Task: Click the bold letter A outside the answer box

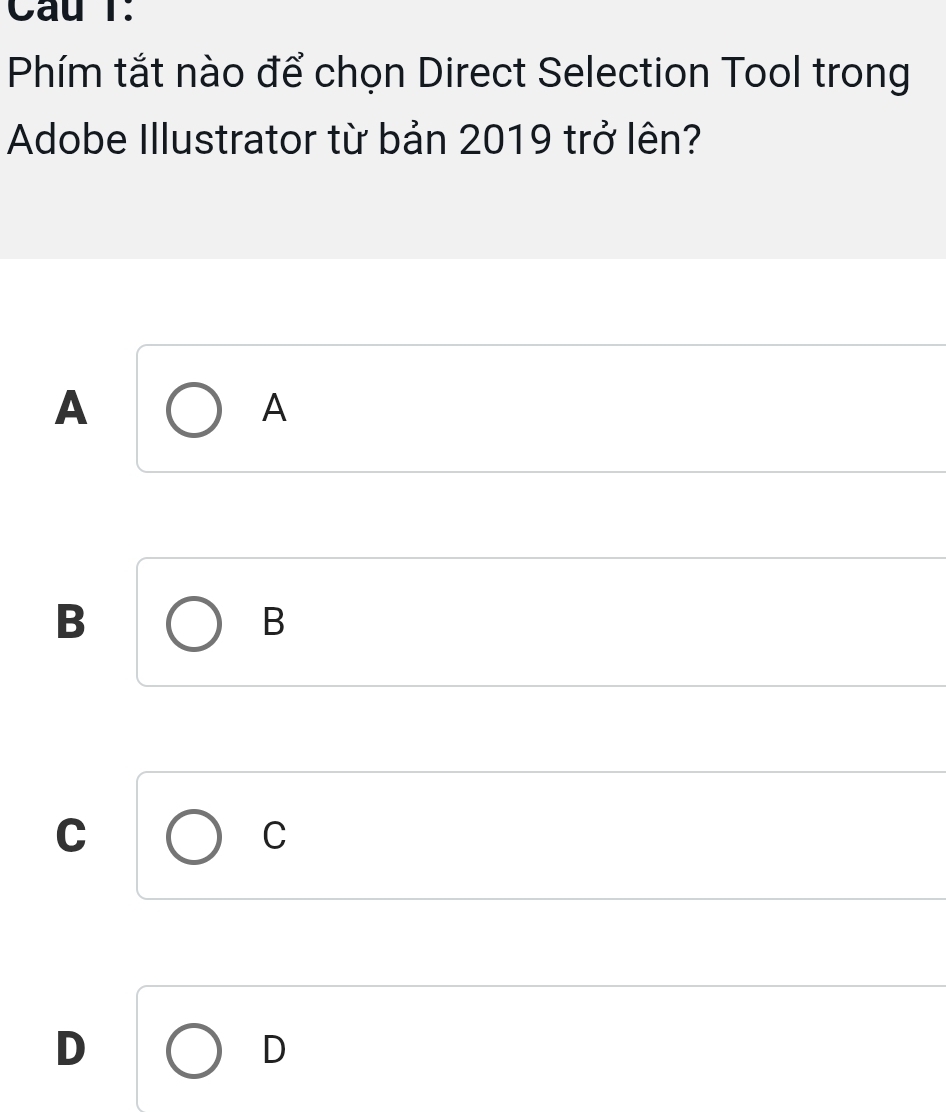Action: click(x=71, y=408)
